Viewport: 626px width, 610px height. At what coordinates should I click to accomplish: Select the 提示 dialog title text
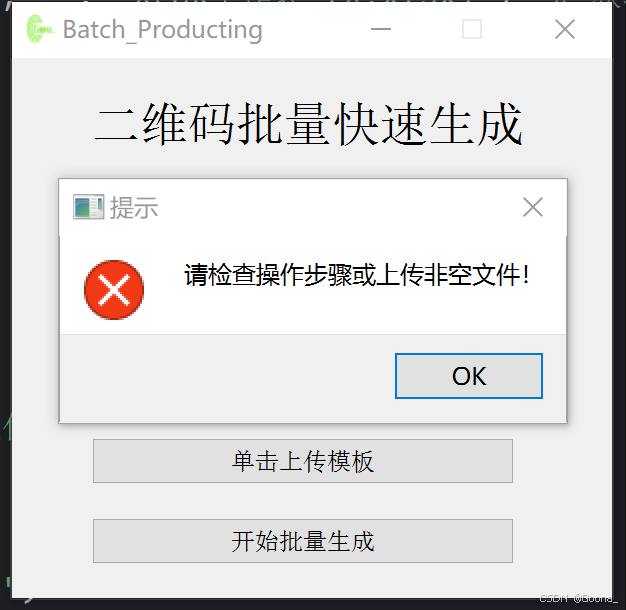[x=134, y=208]
